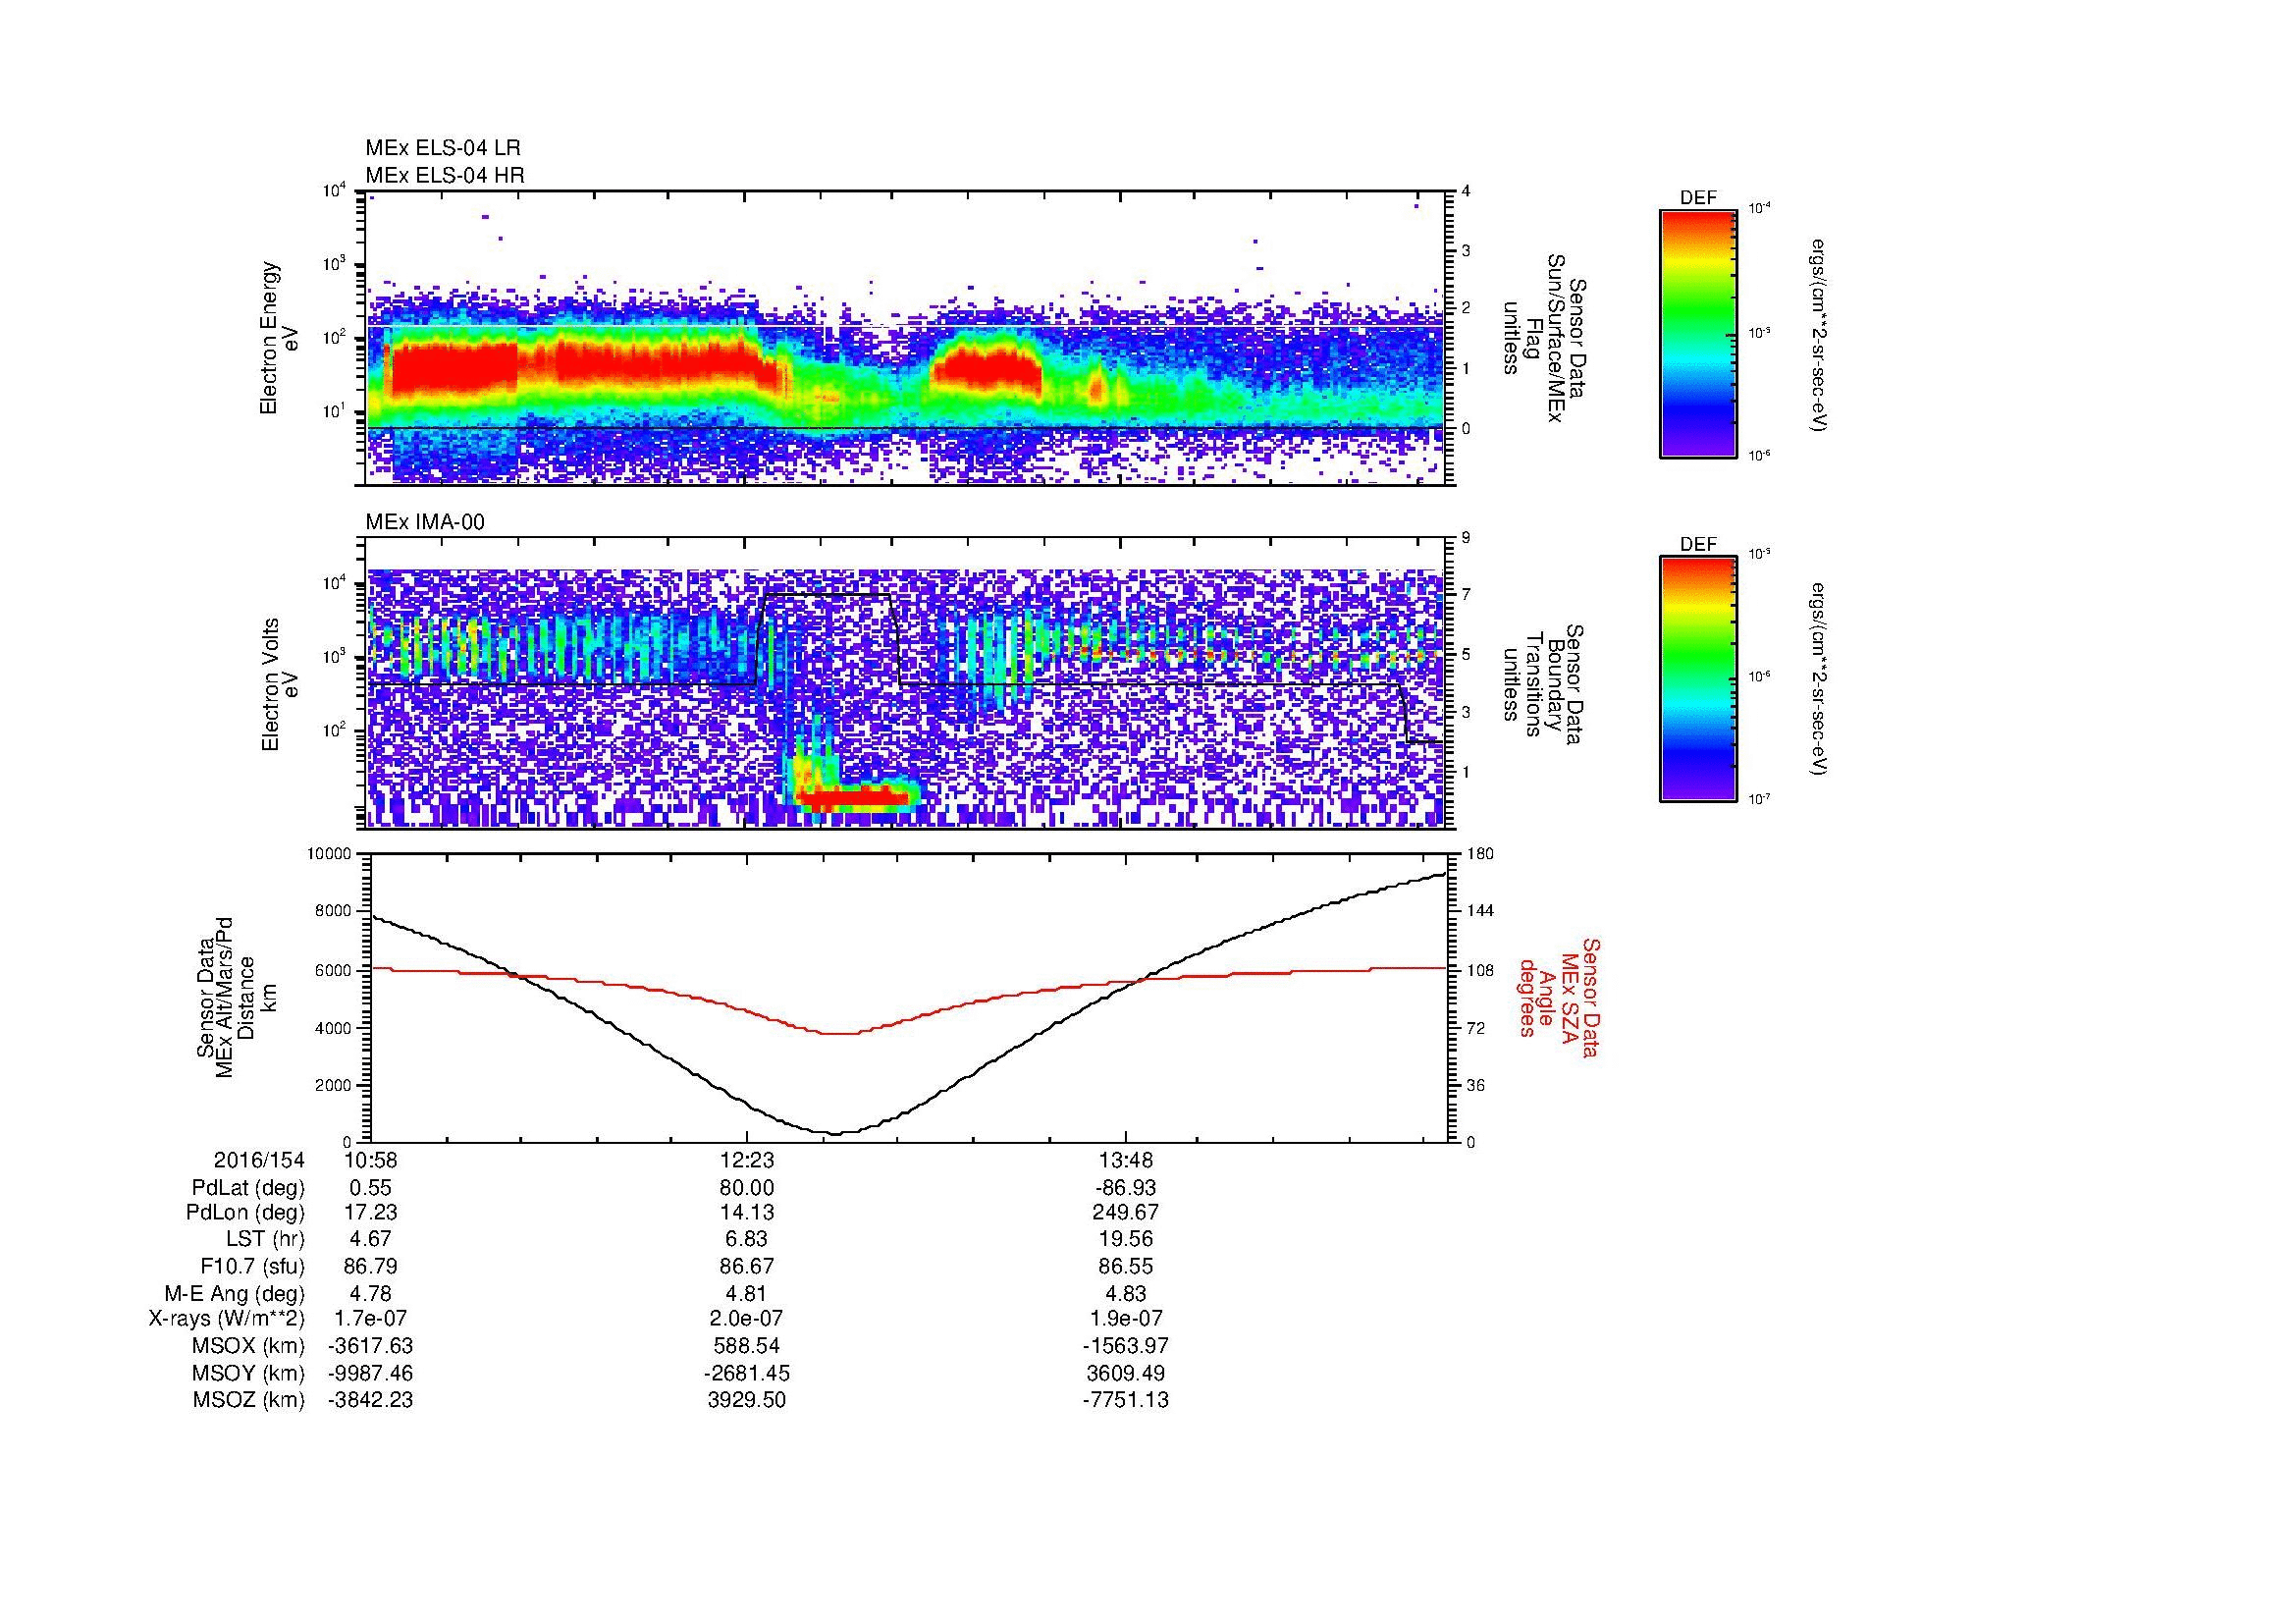Click the MSOX value '-3617.63'
Image resolution: width=2296 pixels, height=1623 pixels.
pyautogui.click(x=370, y=1346)
